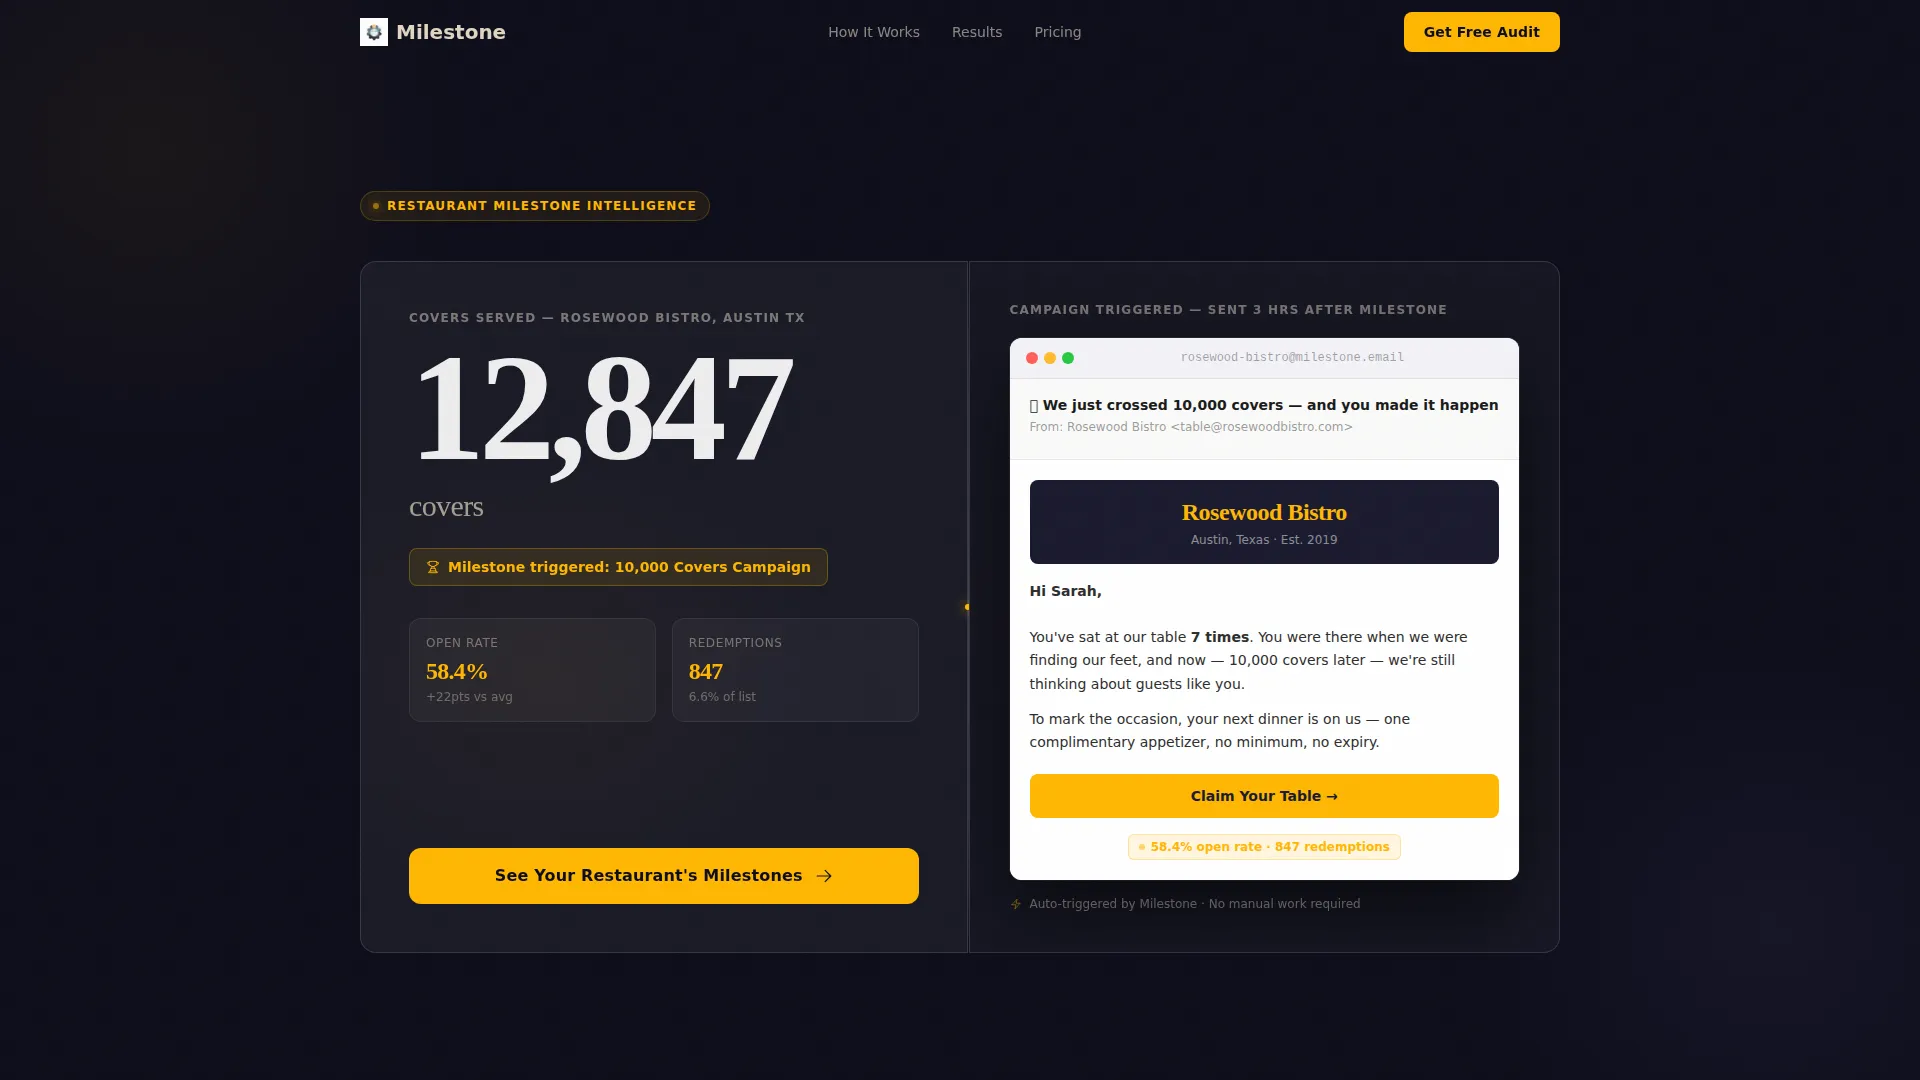This screenshot has width=1920, height=1080.
Task: Click the hourglass icon in milestone banner
Action: tap(433, 567)
